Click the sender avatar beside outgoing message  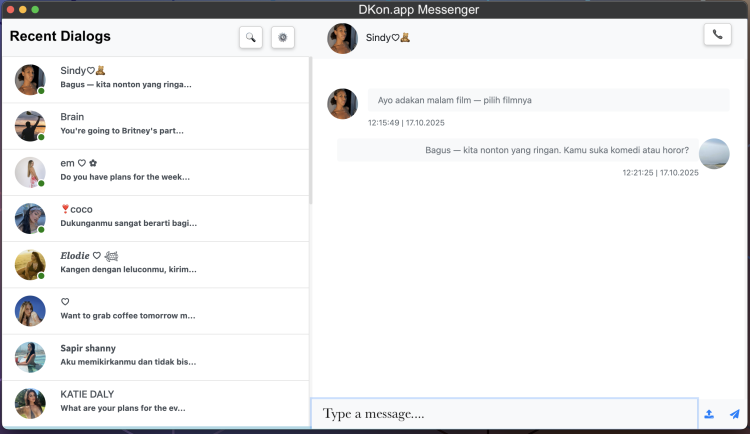point(714,154)
